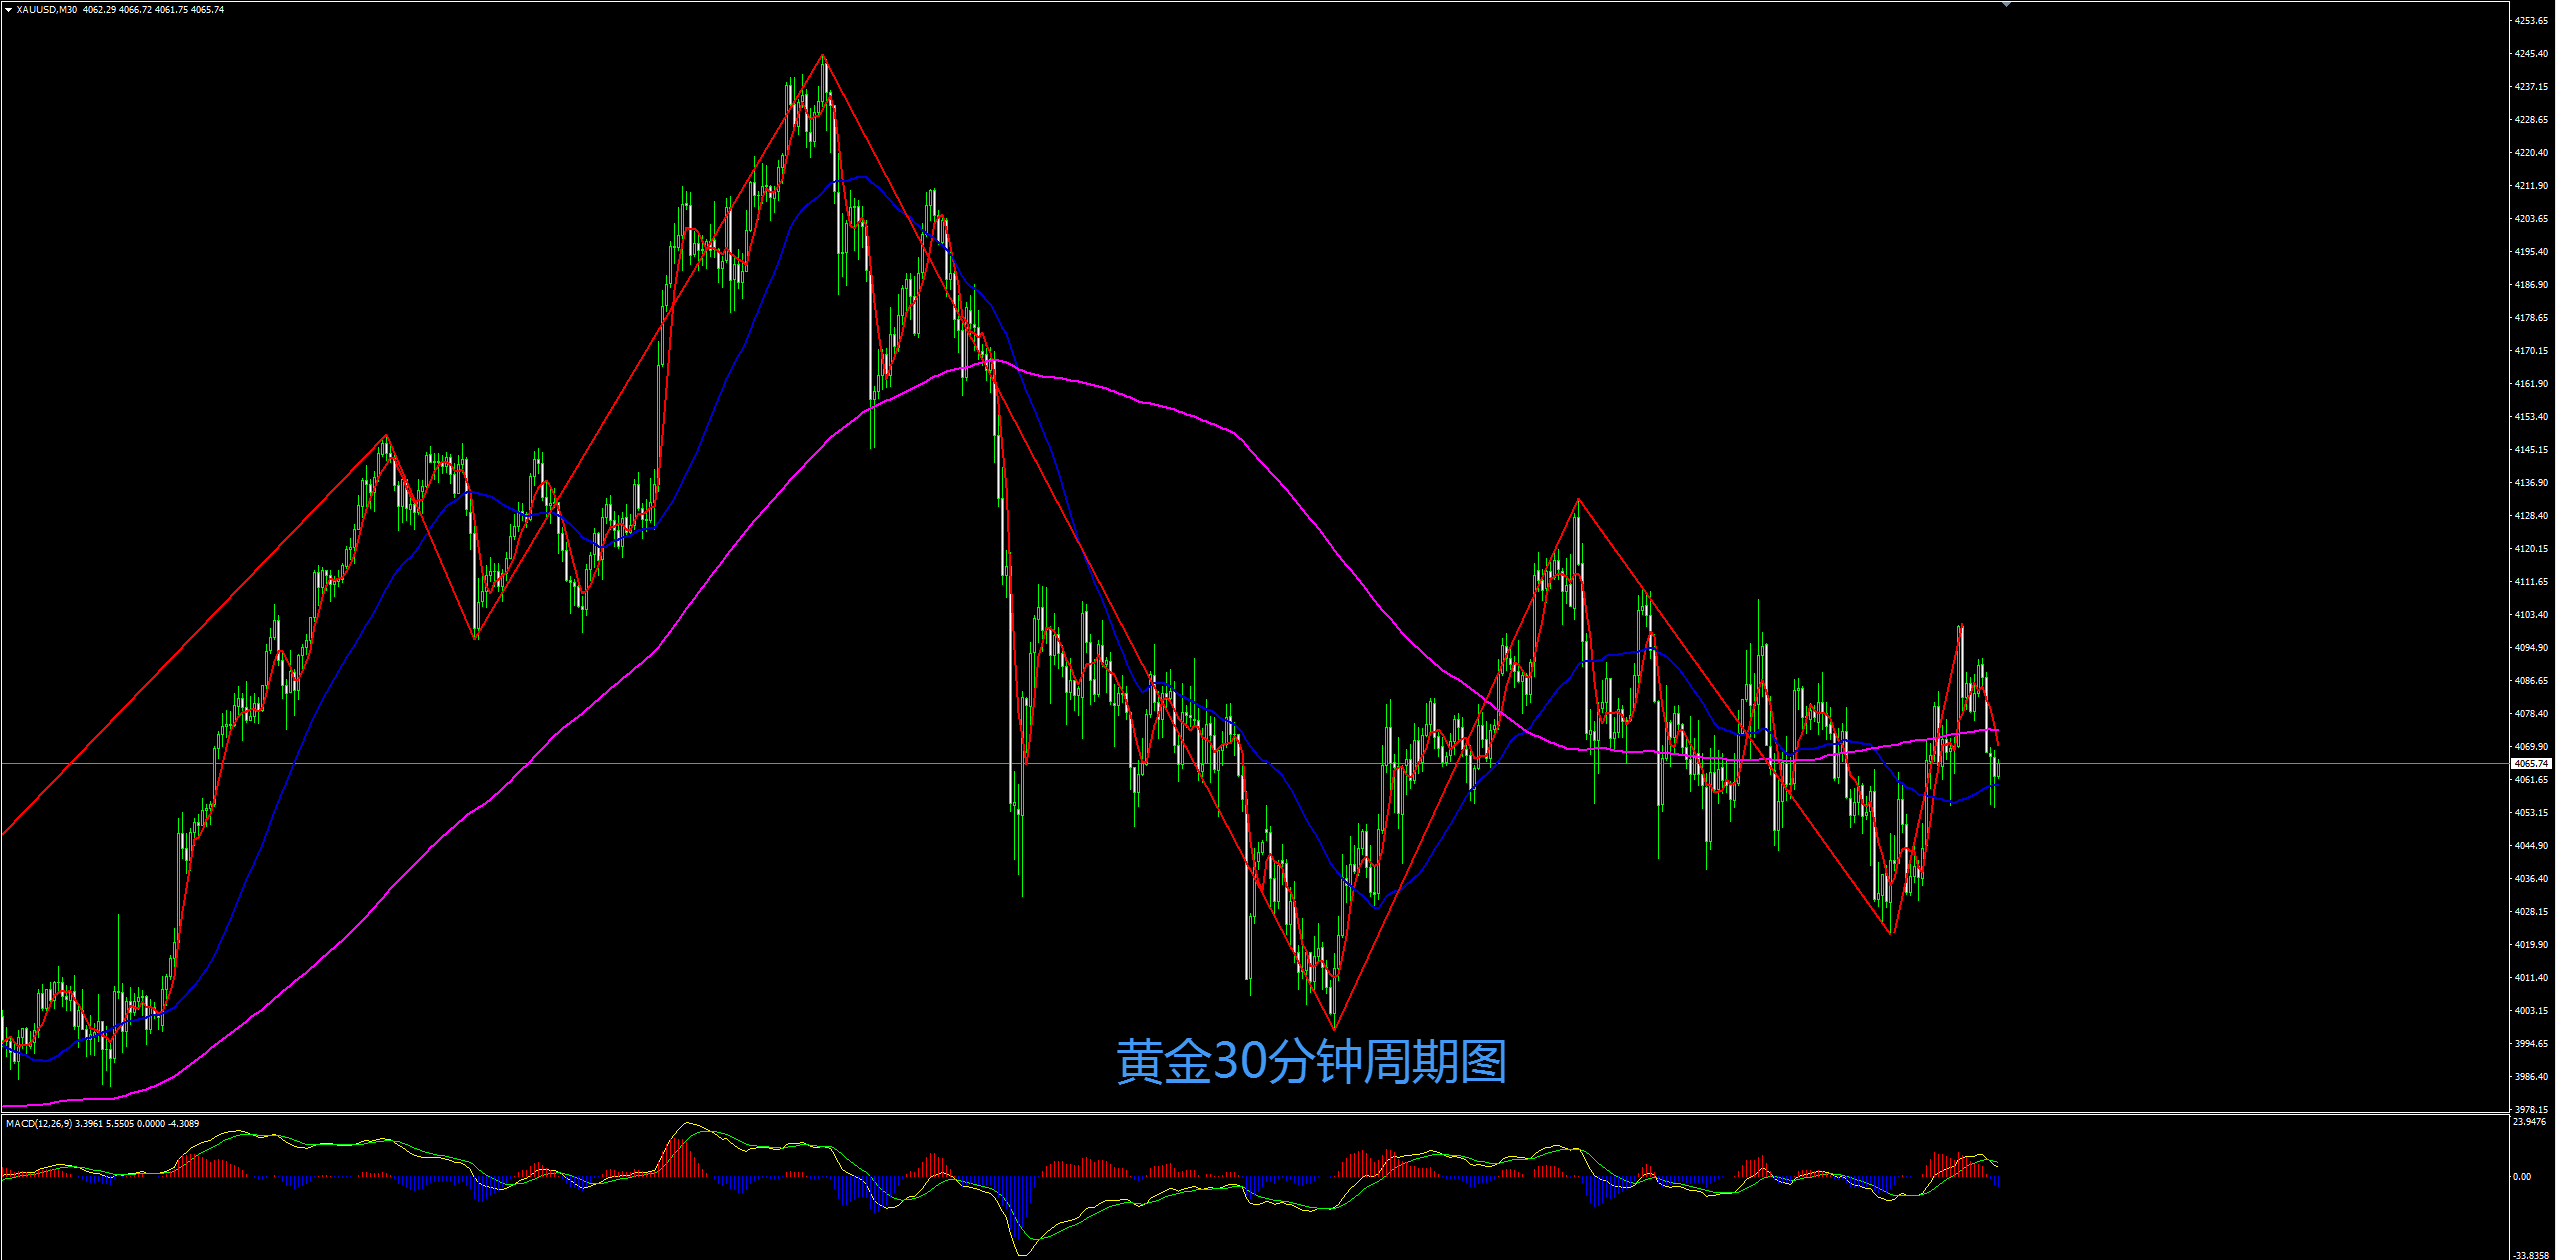This screenshot has height=1260, width=2557.
Task: Click the 4003.15 price scale label
Action: point(2530,1011)
